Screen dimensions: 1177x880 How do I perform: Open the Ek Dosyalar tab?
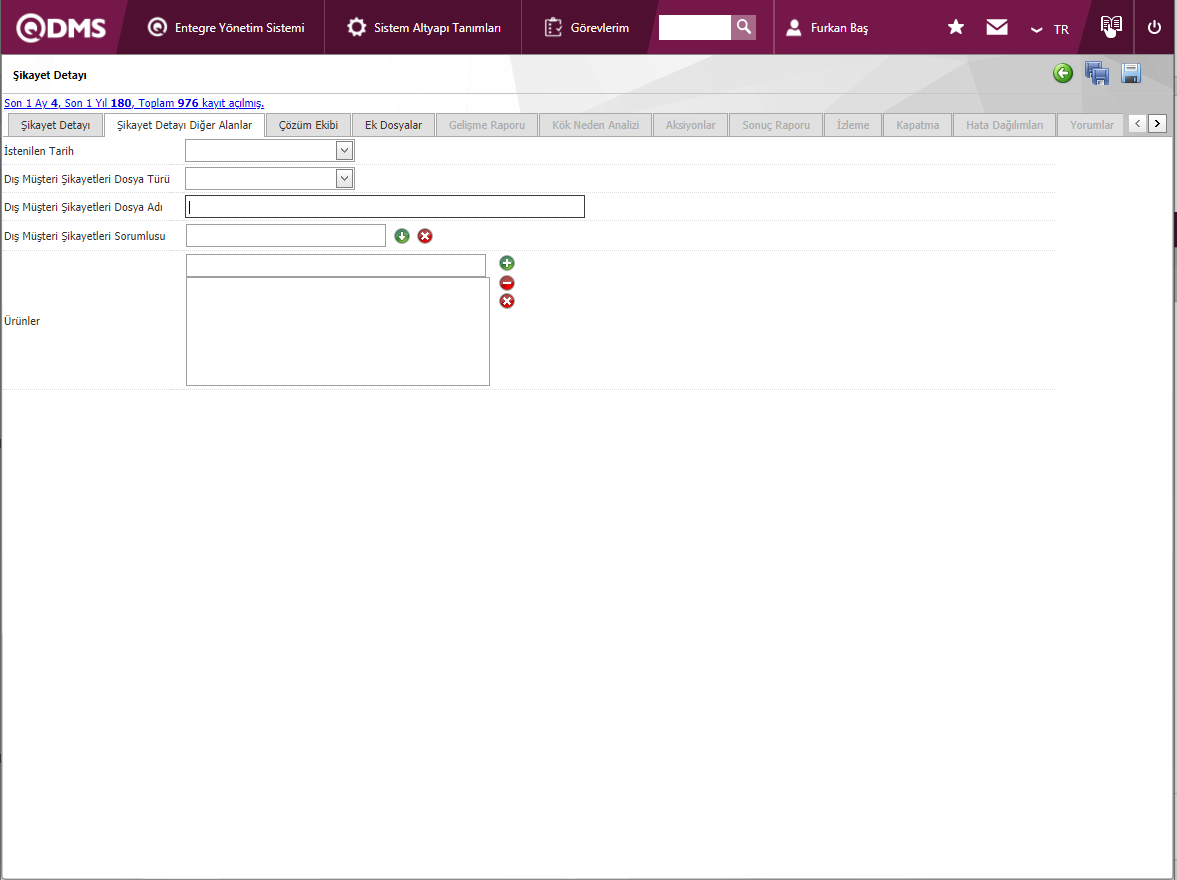tap(393, 125)
